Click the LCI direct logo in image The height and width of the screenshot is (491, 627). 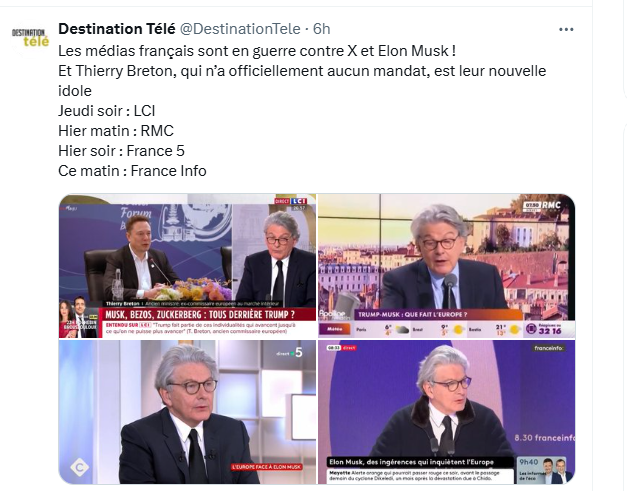[x=291, y=201]
